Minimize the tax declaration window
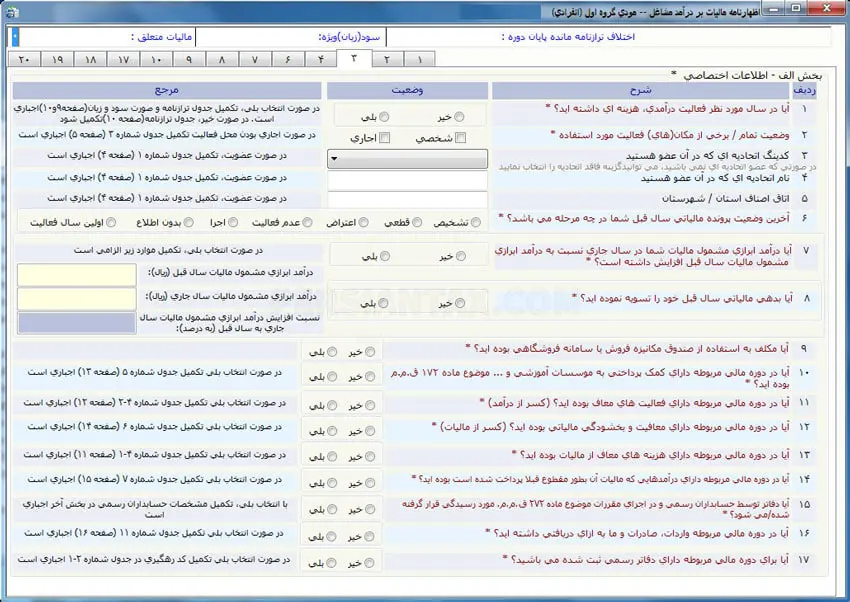 coord(775,9)
